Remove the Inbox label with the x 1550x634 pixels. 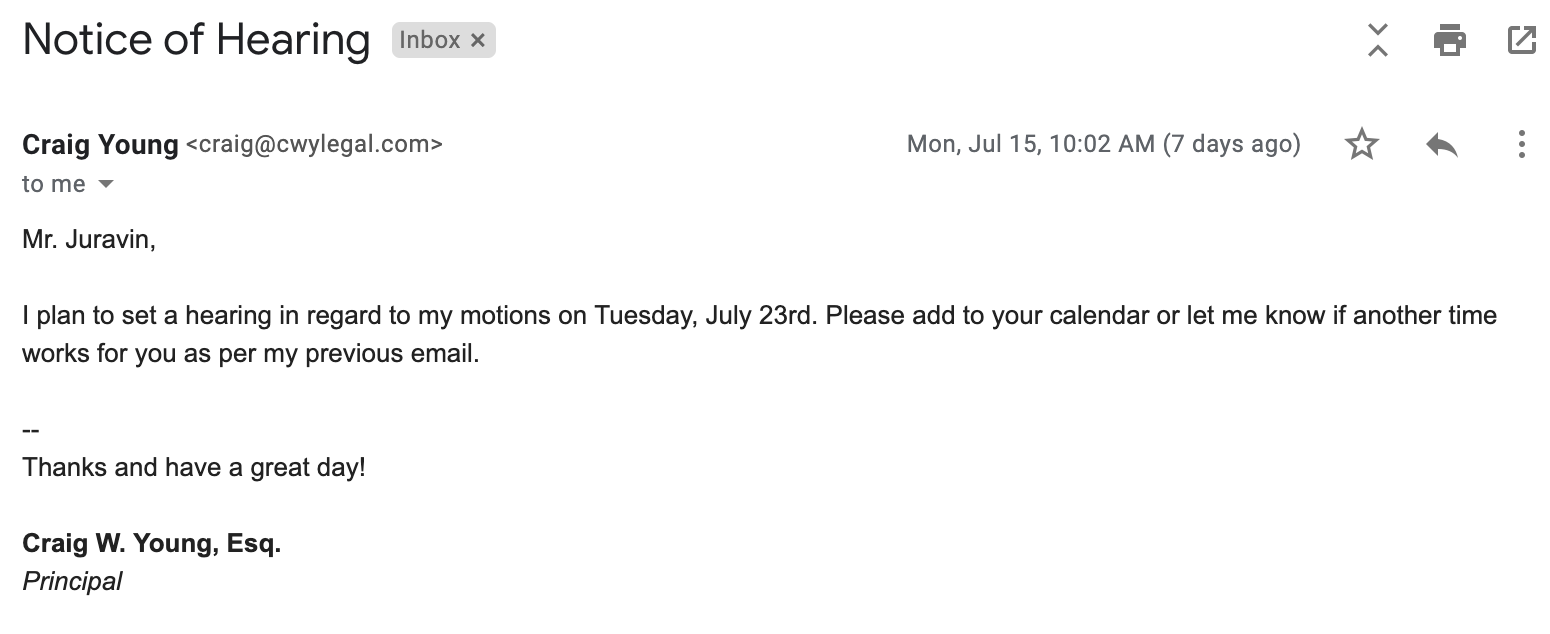[x=478, y=40]
